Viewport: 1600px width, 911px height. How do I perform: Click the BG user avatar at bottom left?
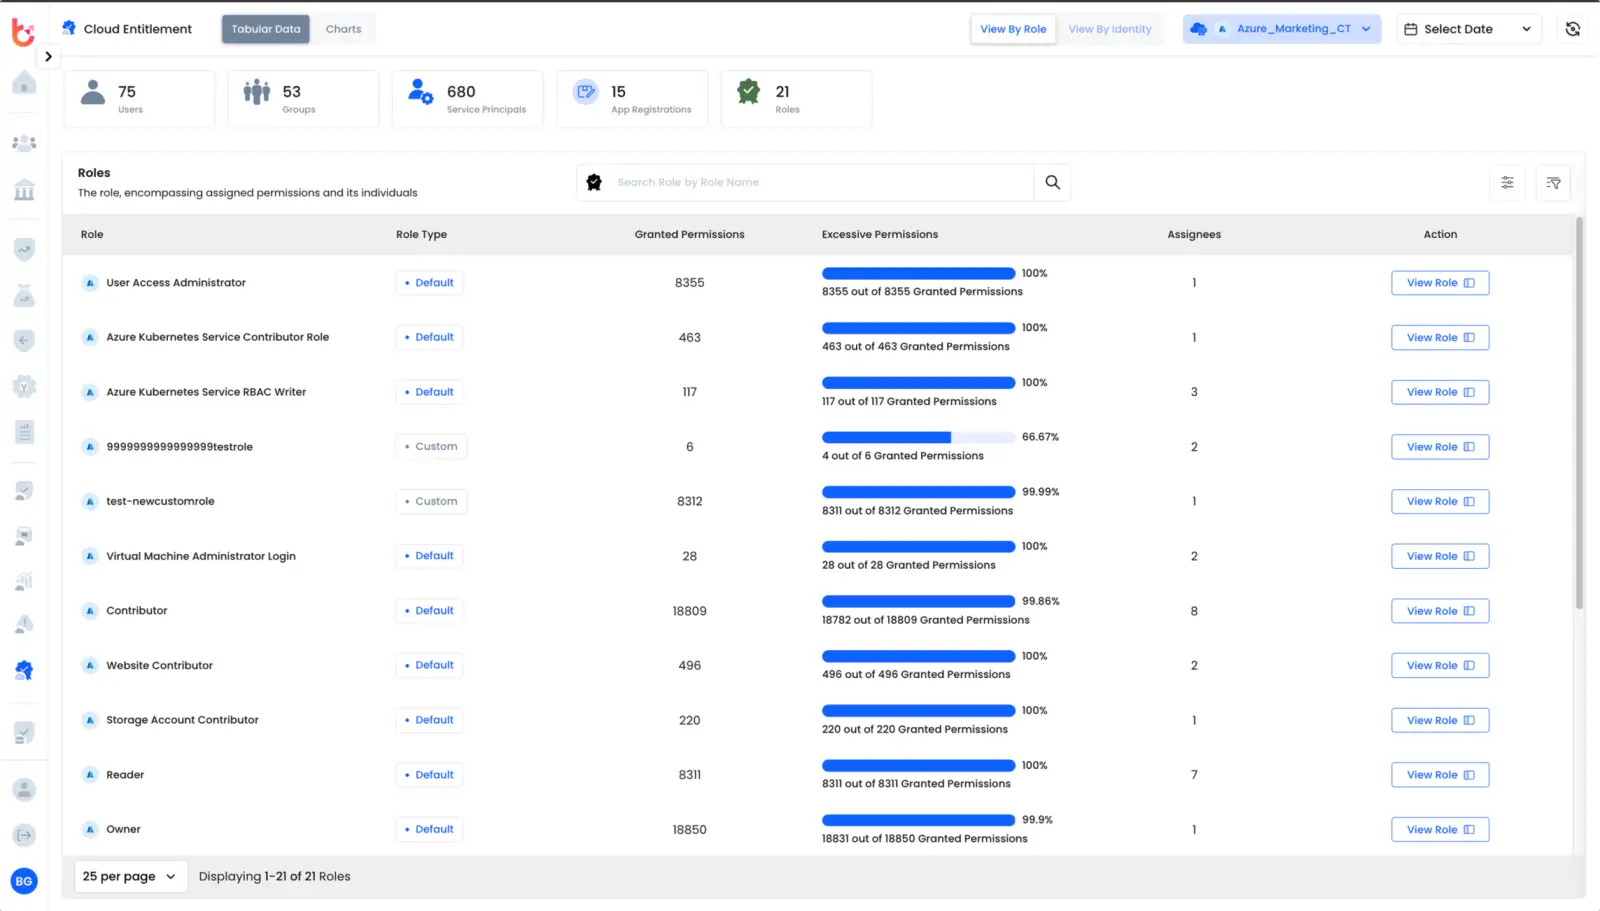[23, 881]
